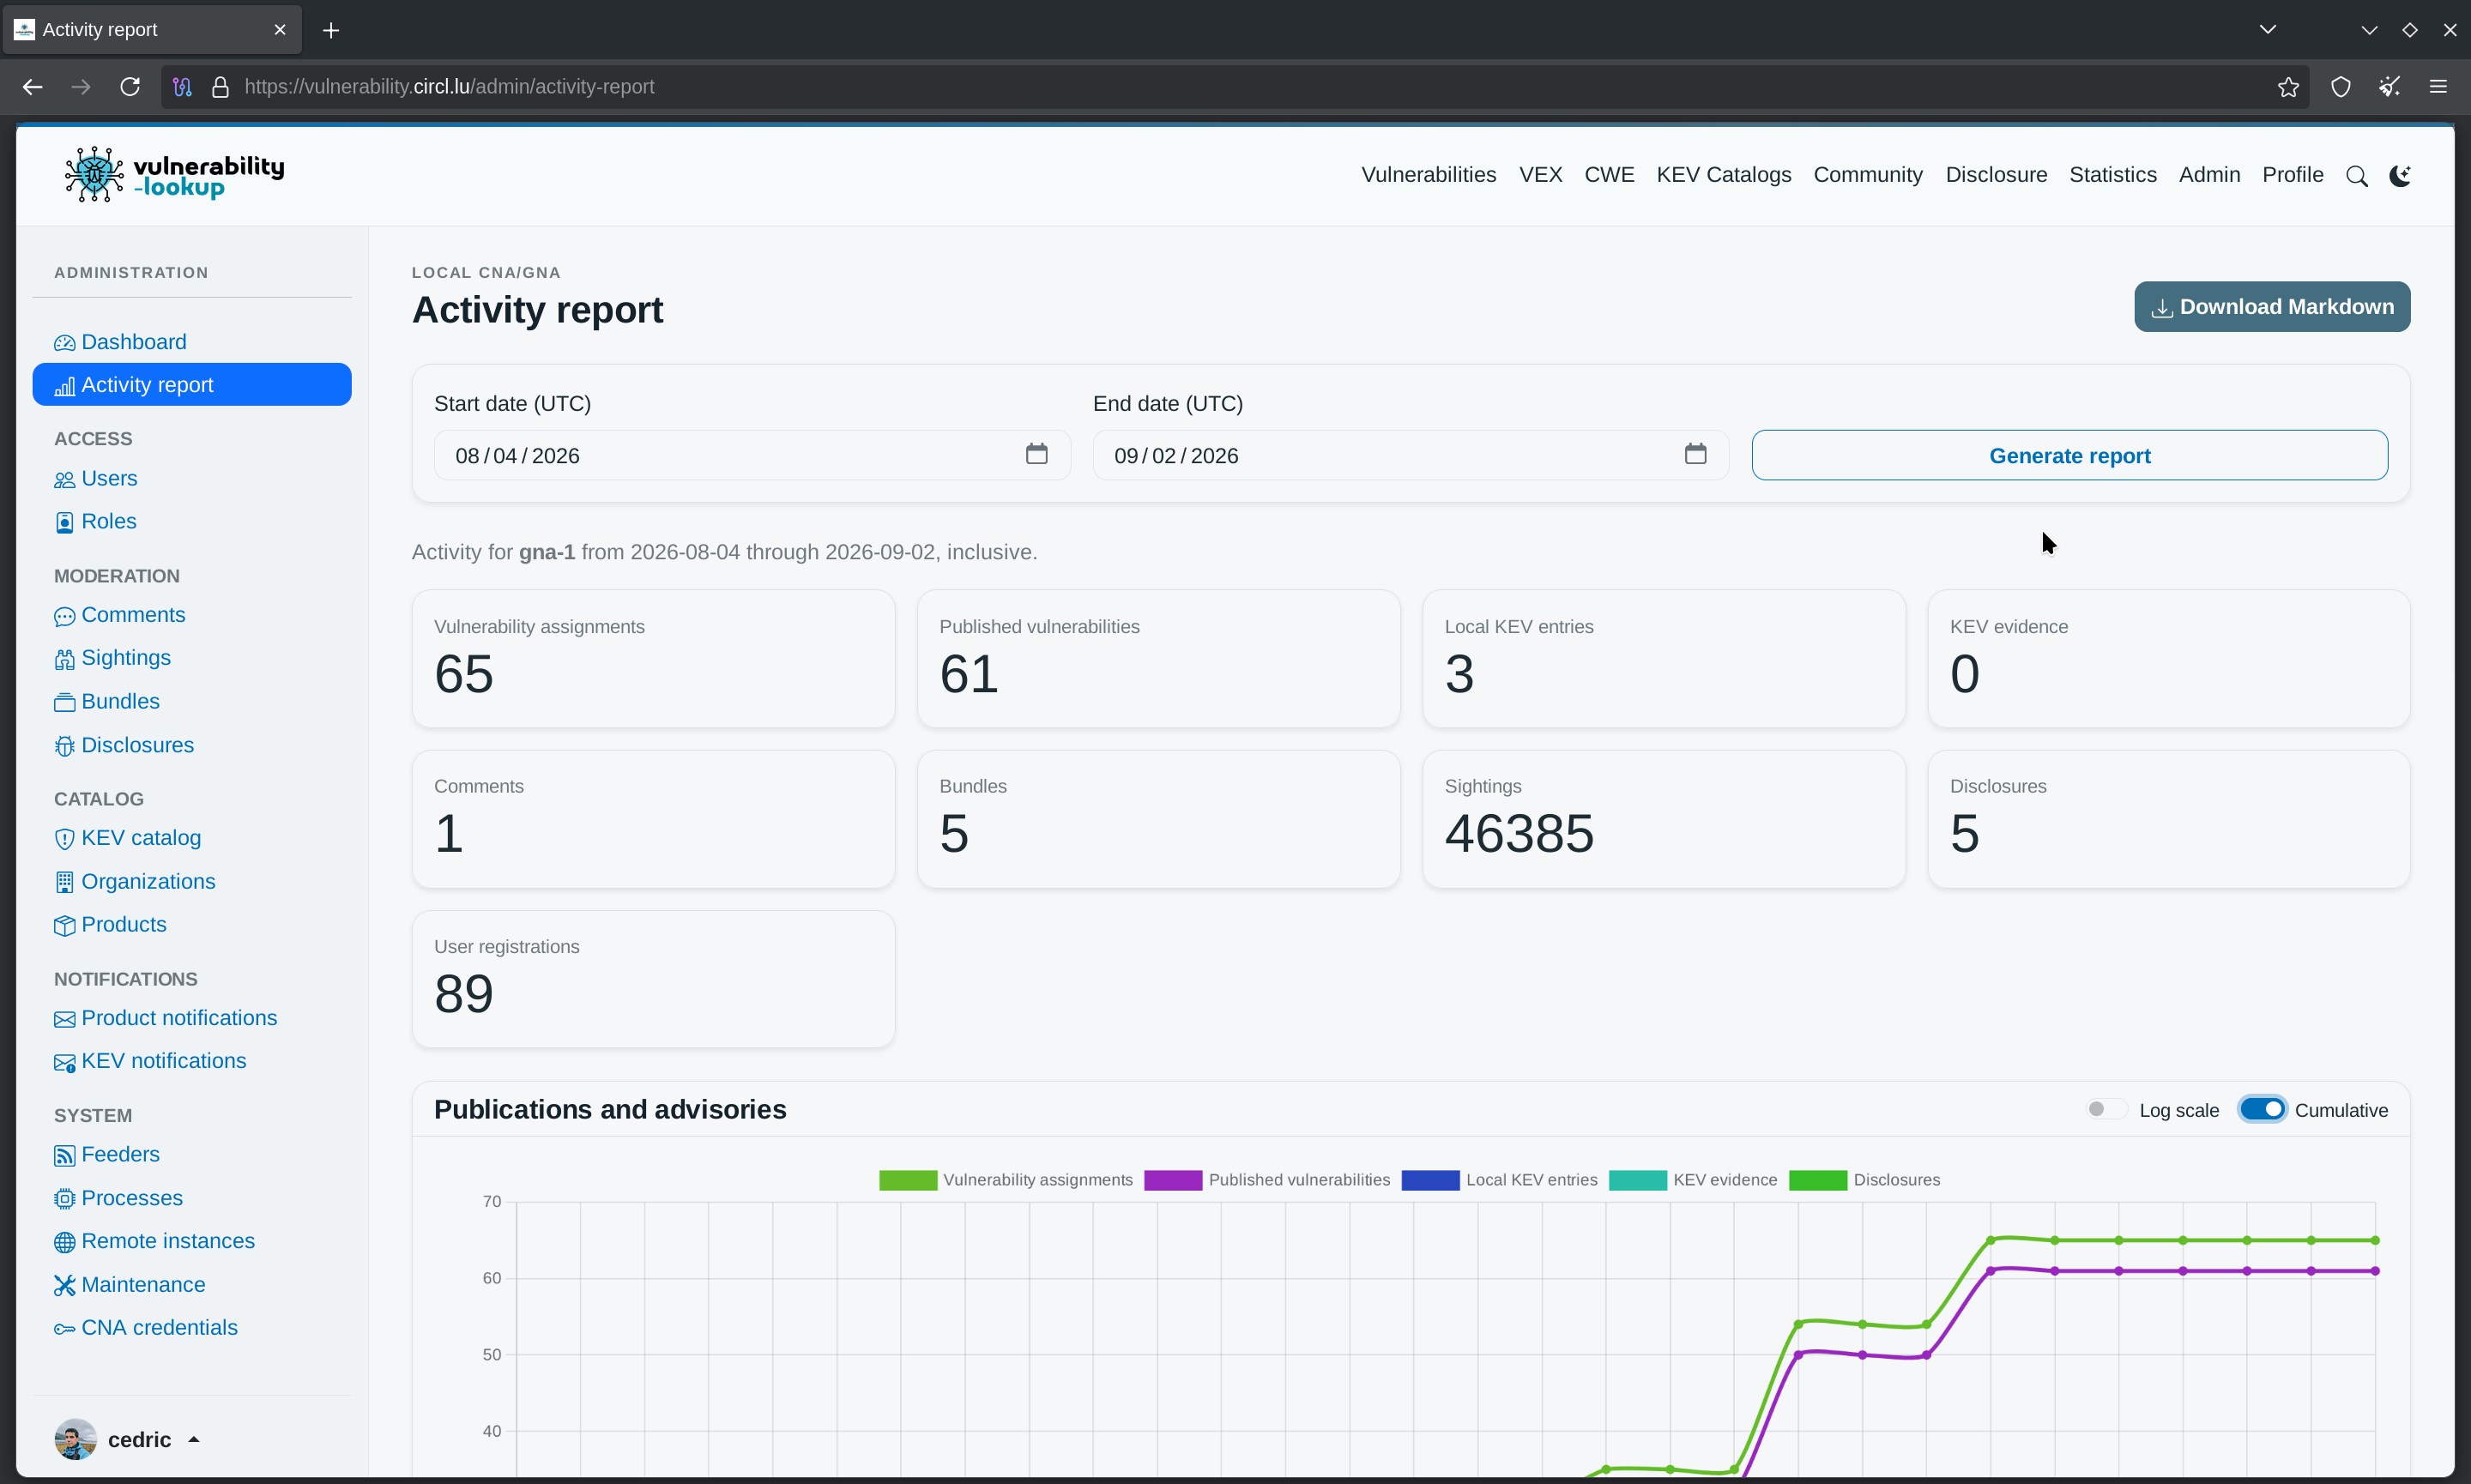
Task: Click the Maintenance tools icon
Action: [x=64, y=1286]
